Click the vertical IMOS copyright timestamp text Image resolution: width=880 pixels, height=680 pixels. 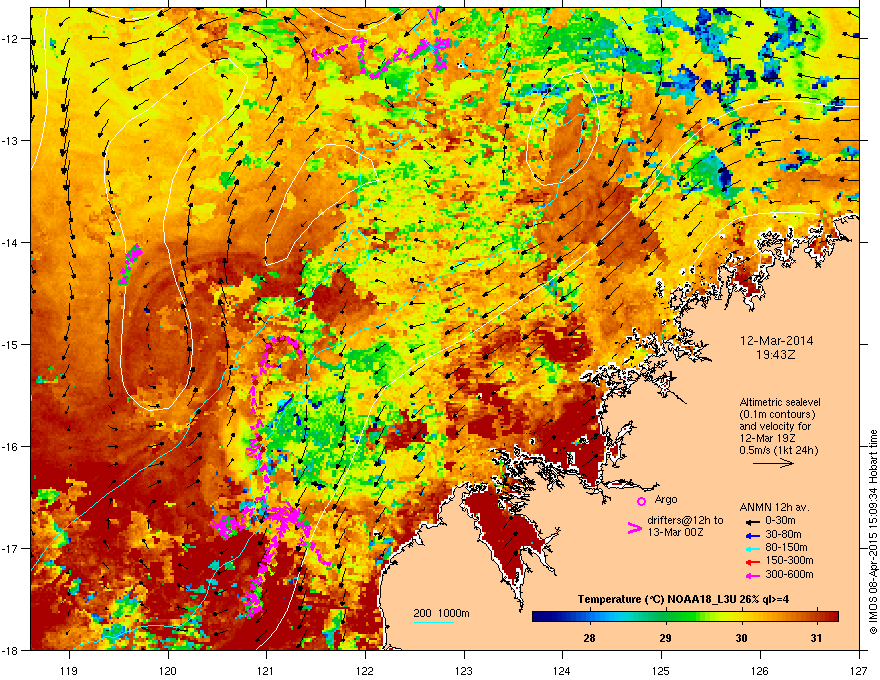click(x=873, y=532)
